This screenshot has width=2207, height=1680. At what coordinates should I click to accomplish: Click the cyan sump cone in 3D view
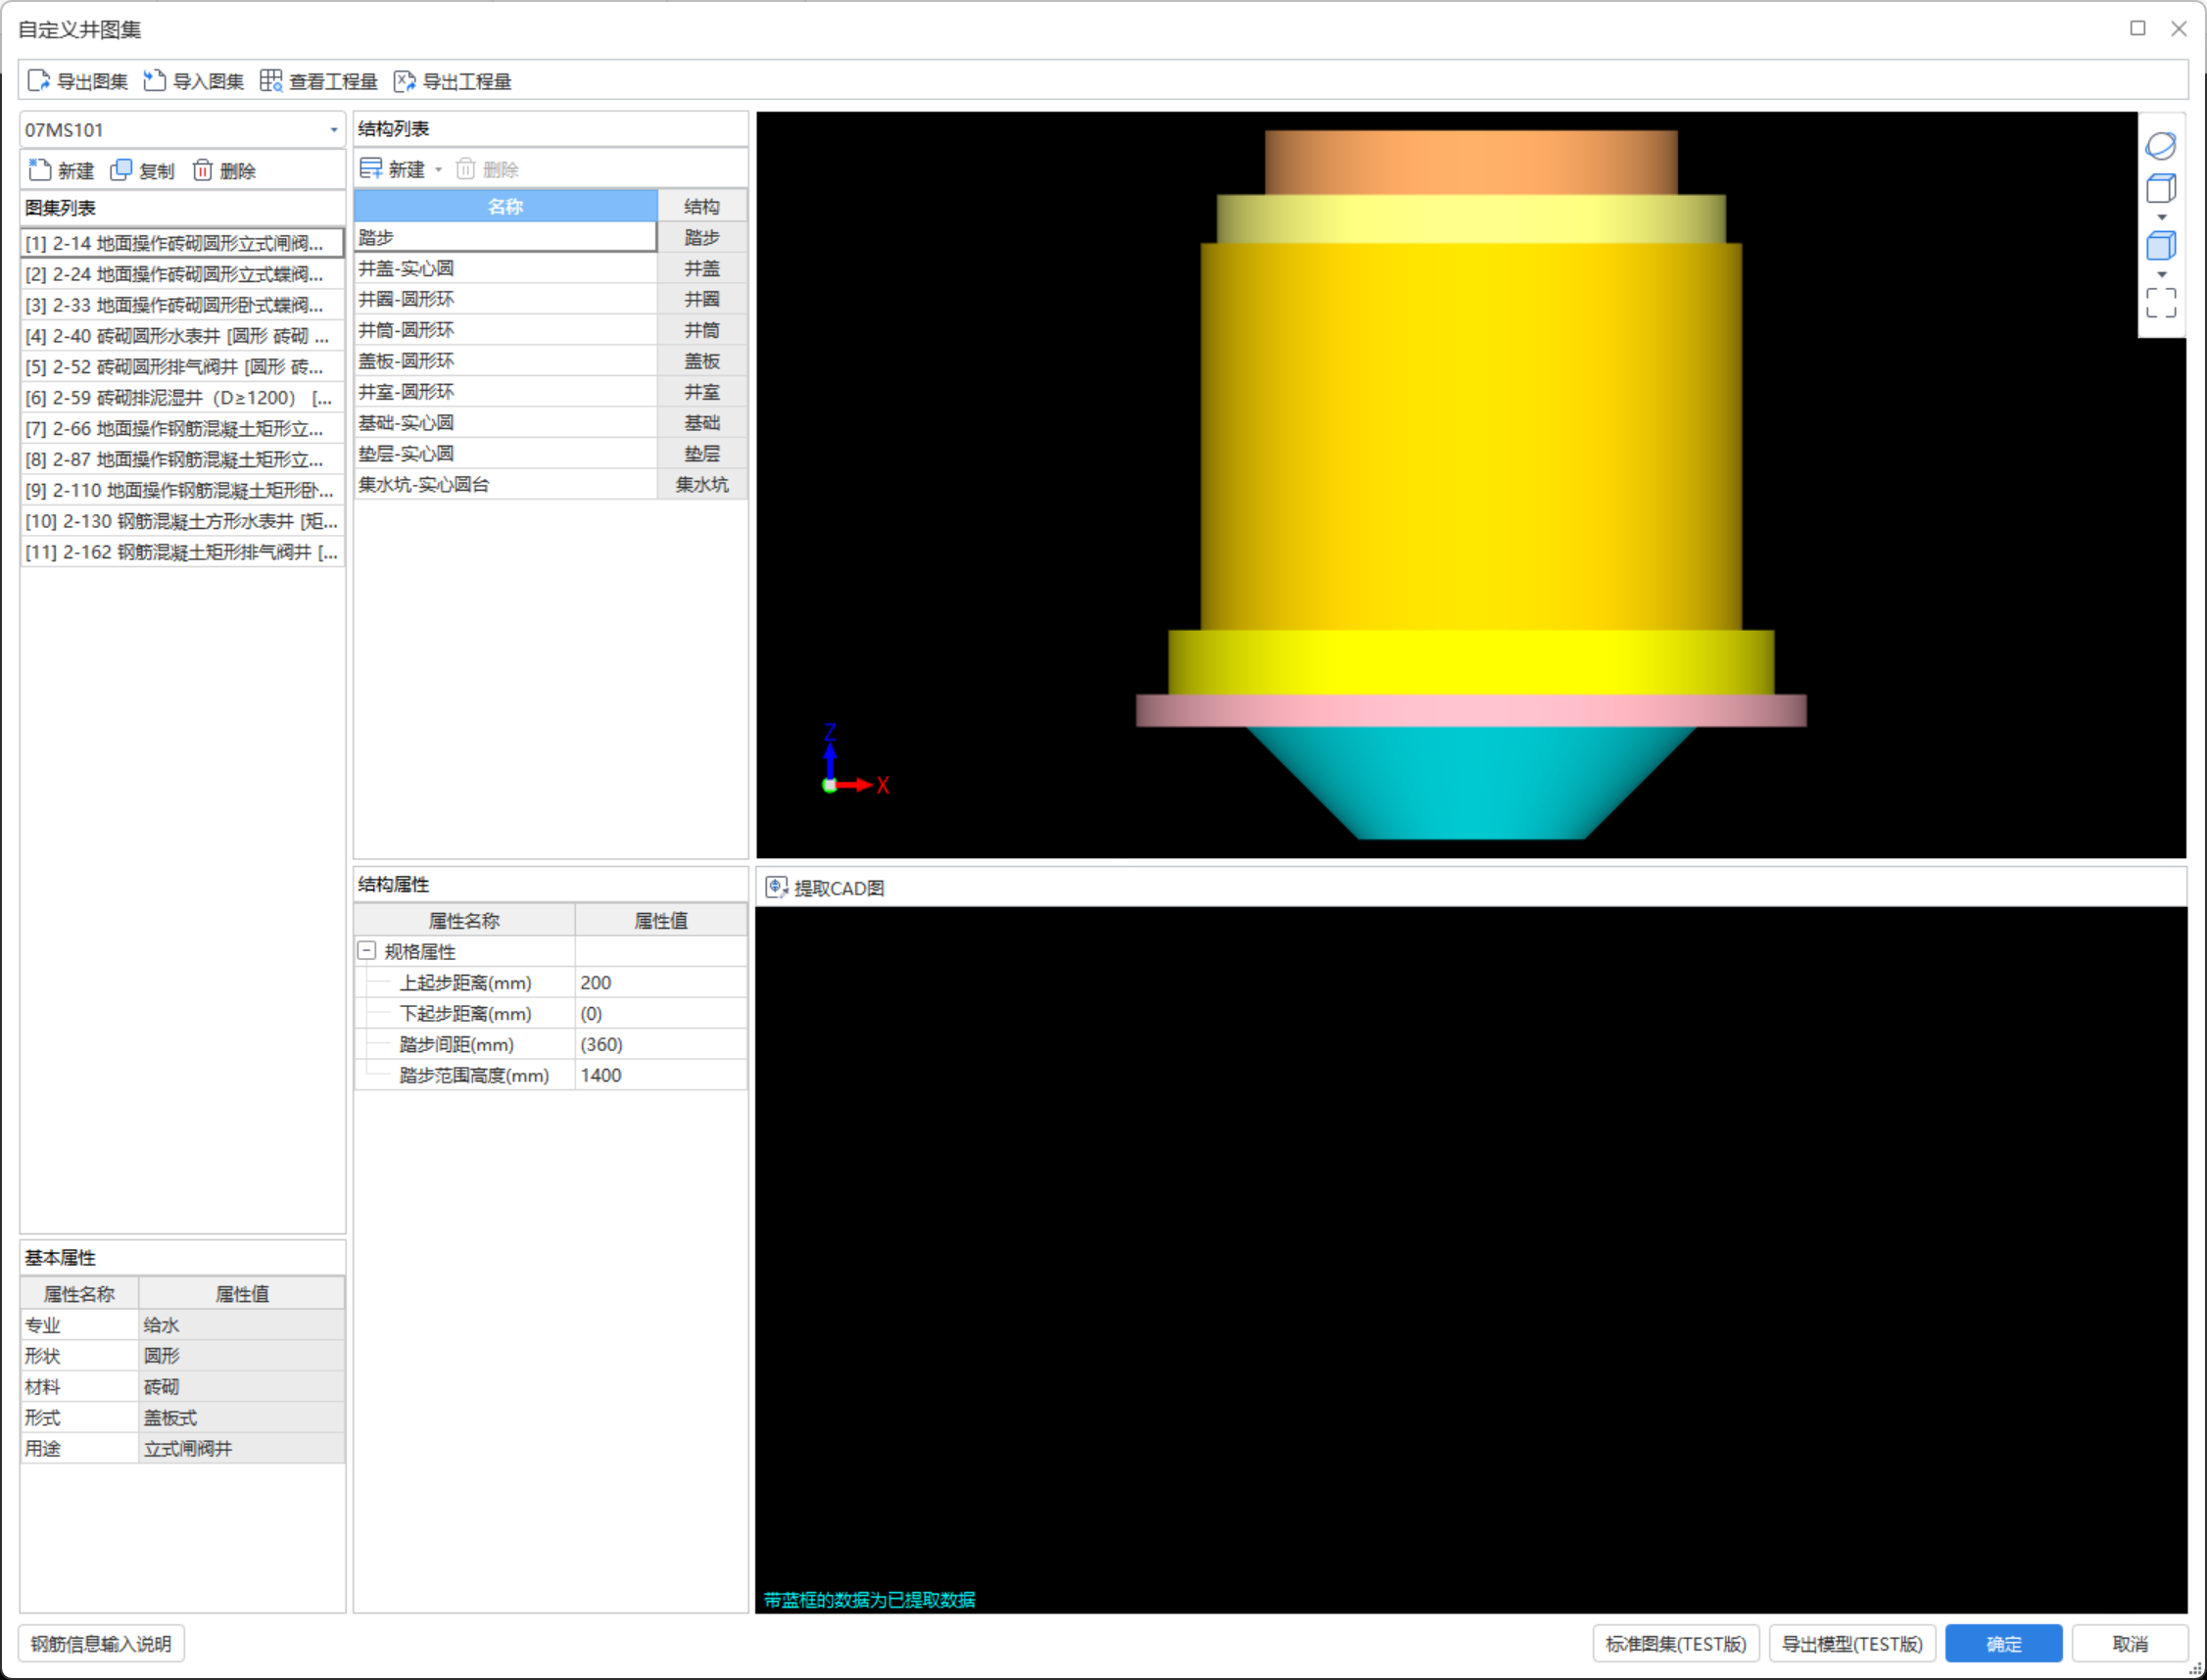[x=1470, y=785]
